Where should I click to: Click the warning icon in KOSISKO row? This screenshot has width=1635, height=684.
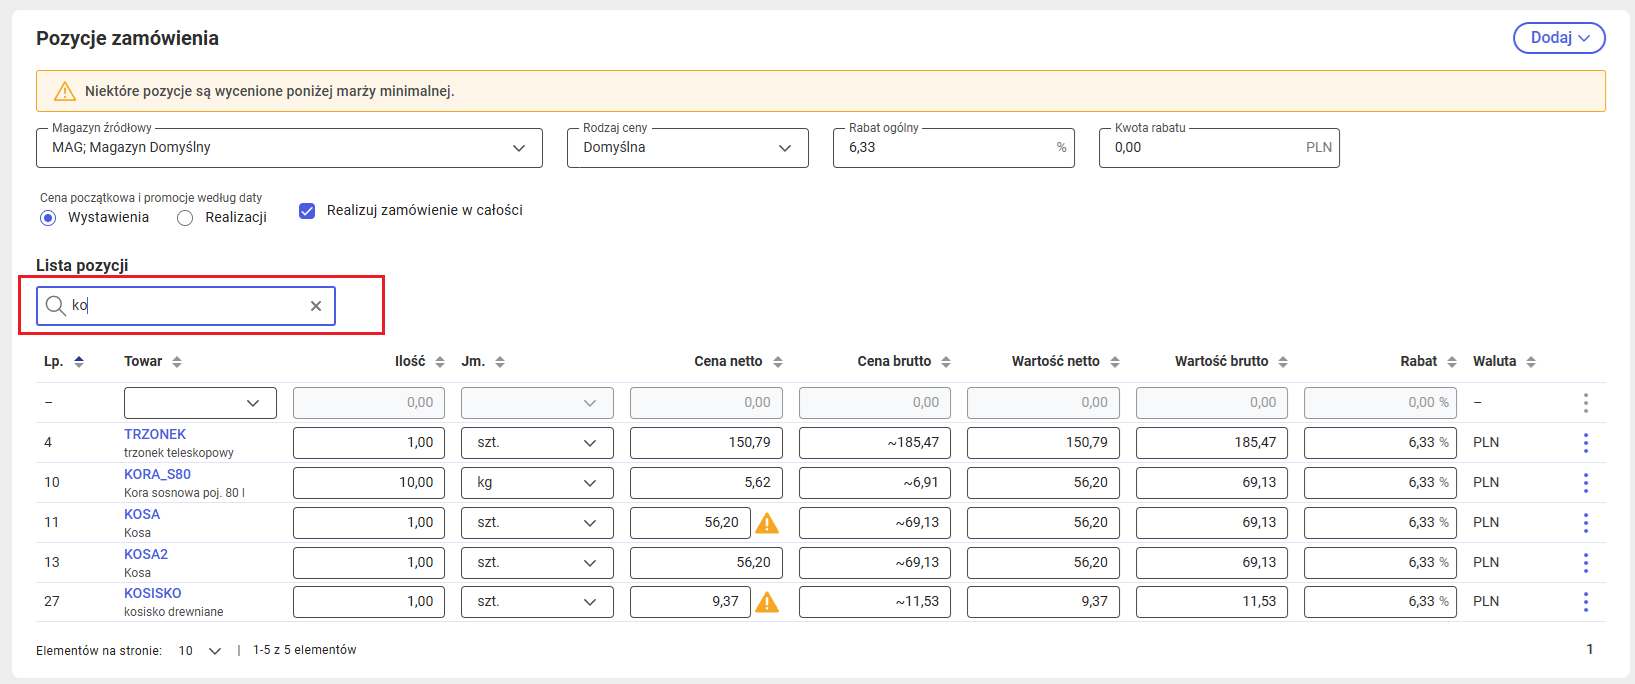[x=767, y=601]
